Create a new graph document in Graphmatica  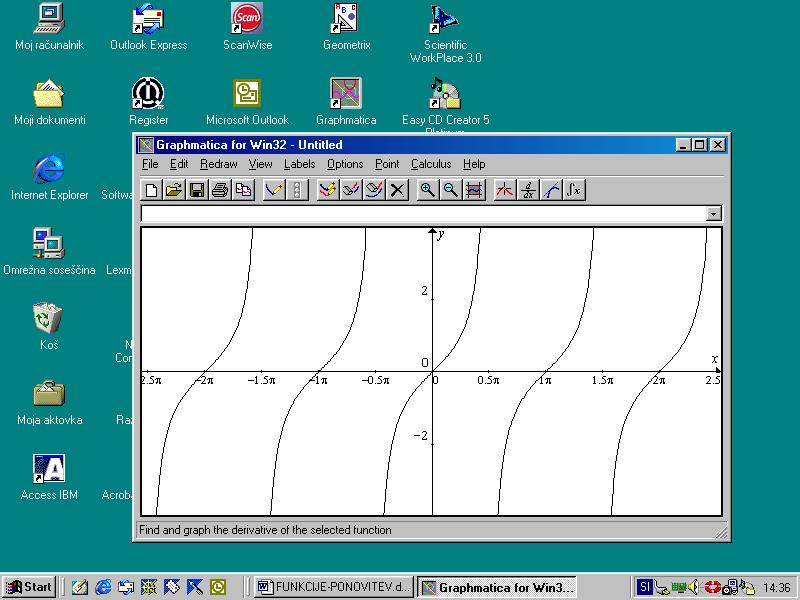pyautogui.click(x=151, y=190)
